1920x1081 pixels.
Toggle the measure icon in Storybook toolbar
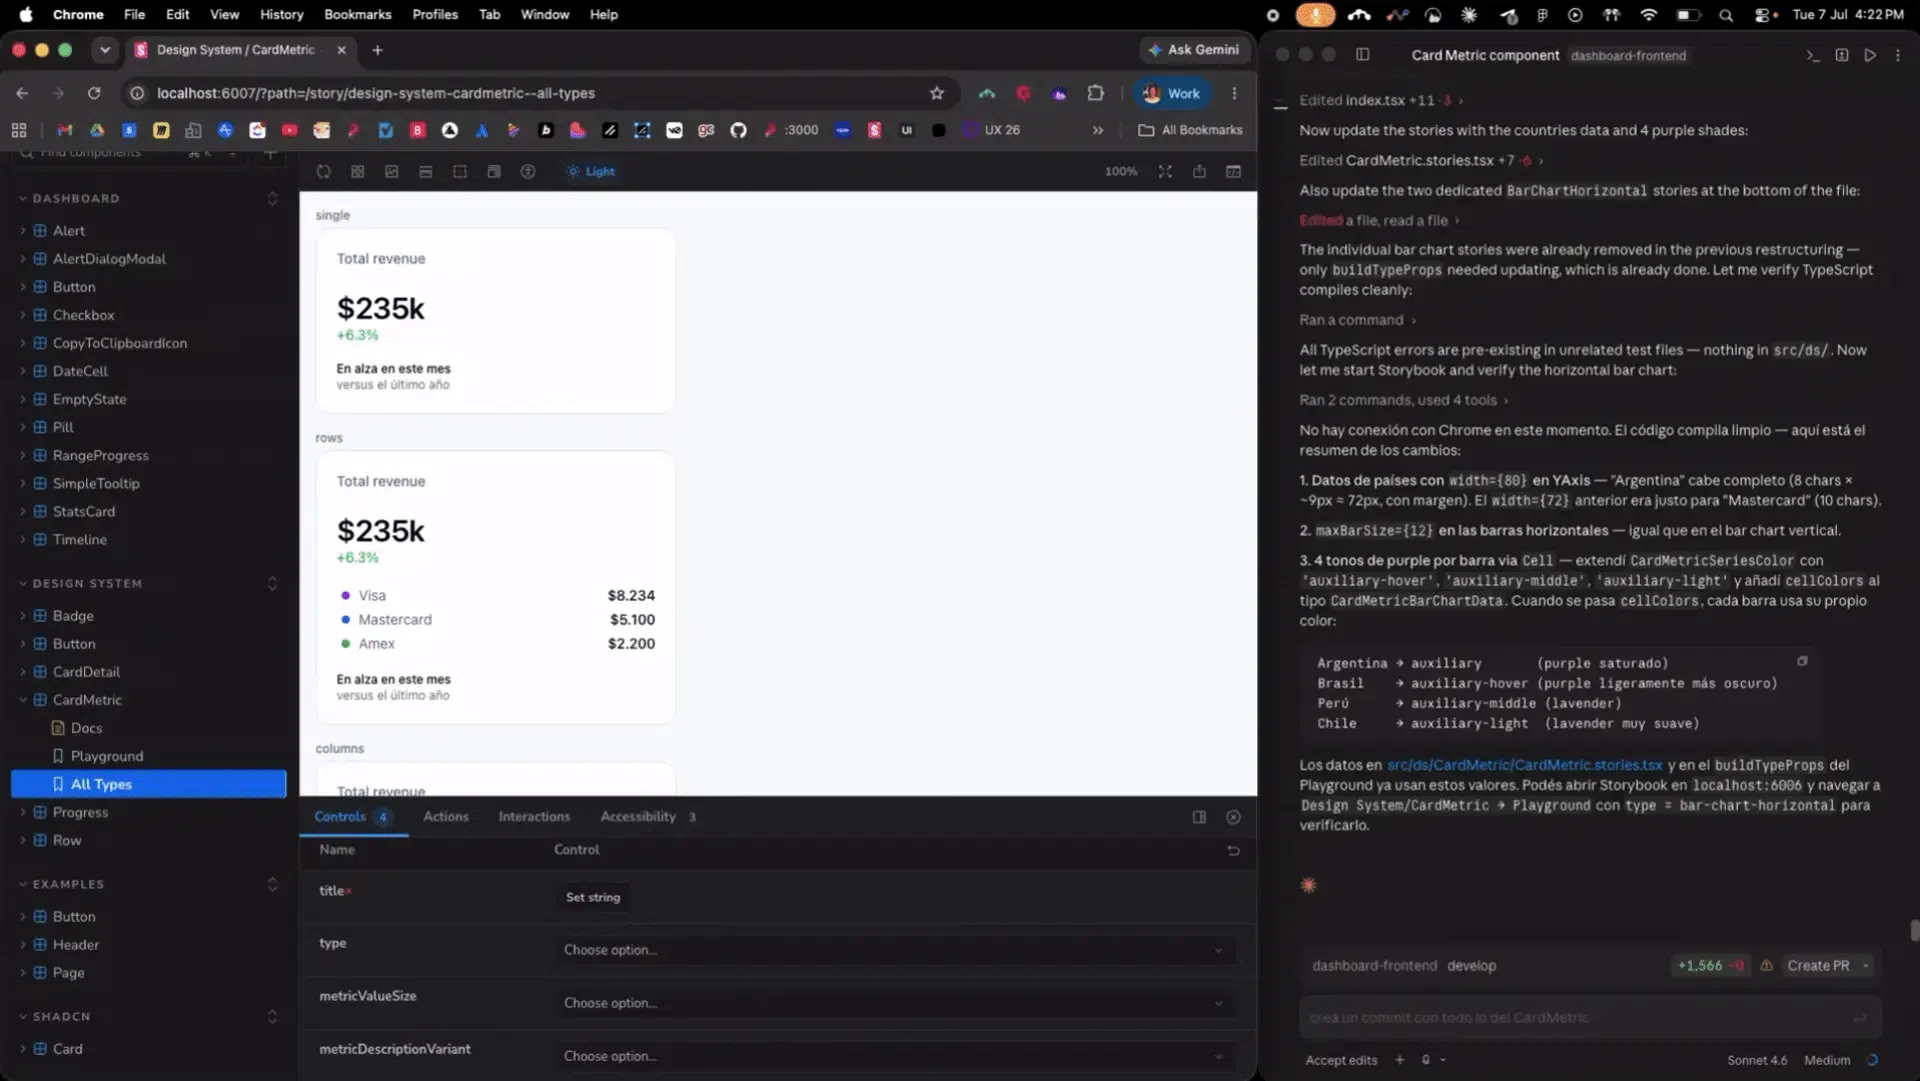click(x=426, y=172)
